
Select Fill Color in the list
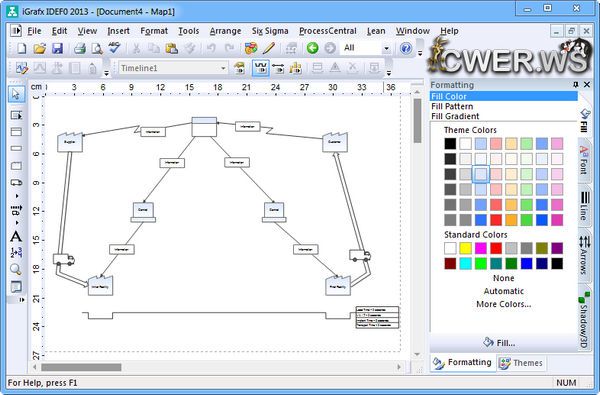click(x=504, y=96)
